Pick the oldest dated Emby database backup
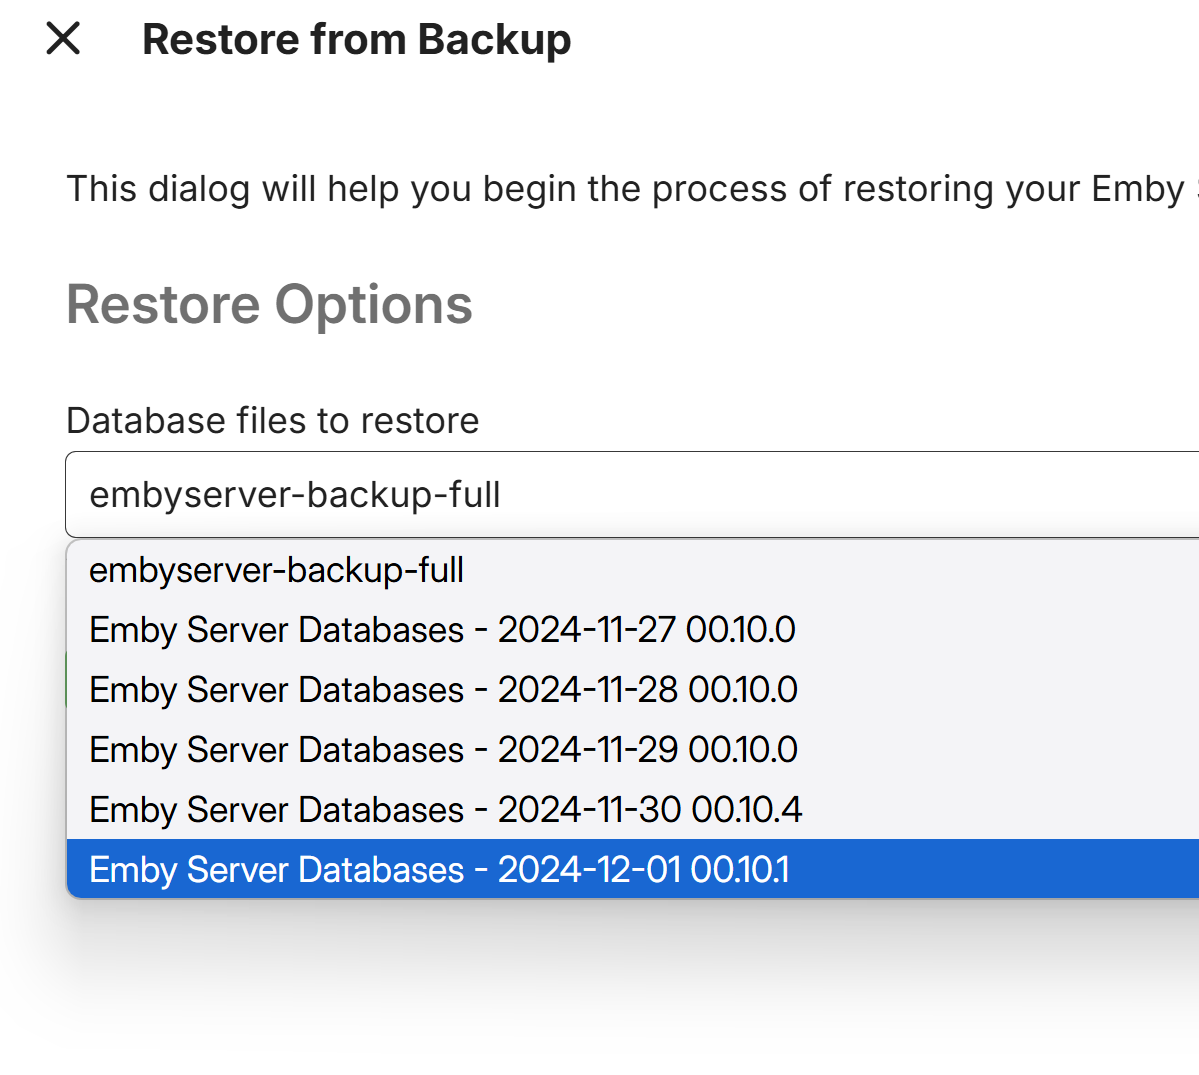The image size is (1199, 1075). [442, 630]
